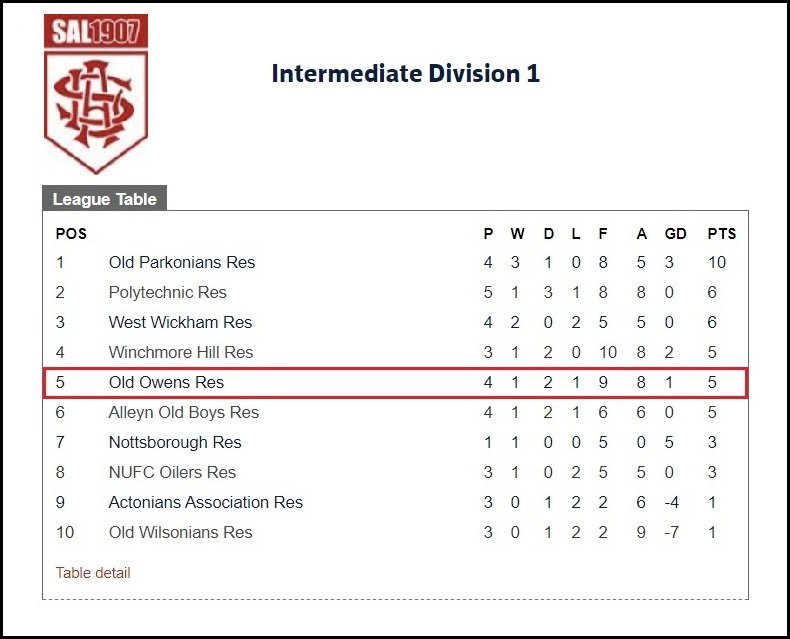Image resolution: width=790 pixels, height=639 pixels.
Task: Click the GD column header
Action: coord(676,233)
